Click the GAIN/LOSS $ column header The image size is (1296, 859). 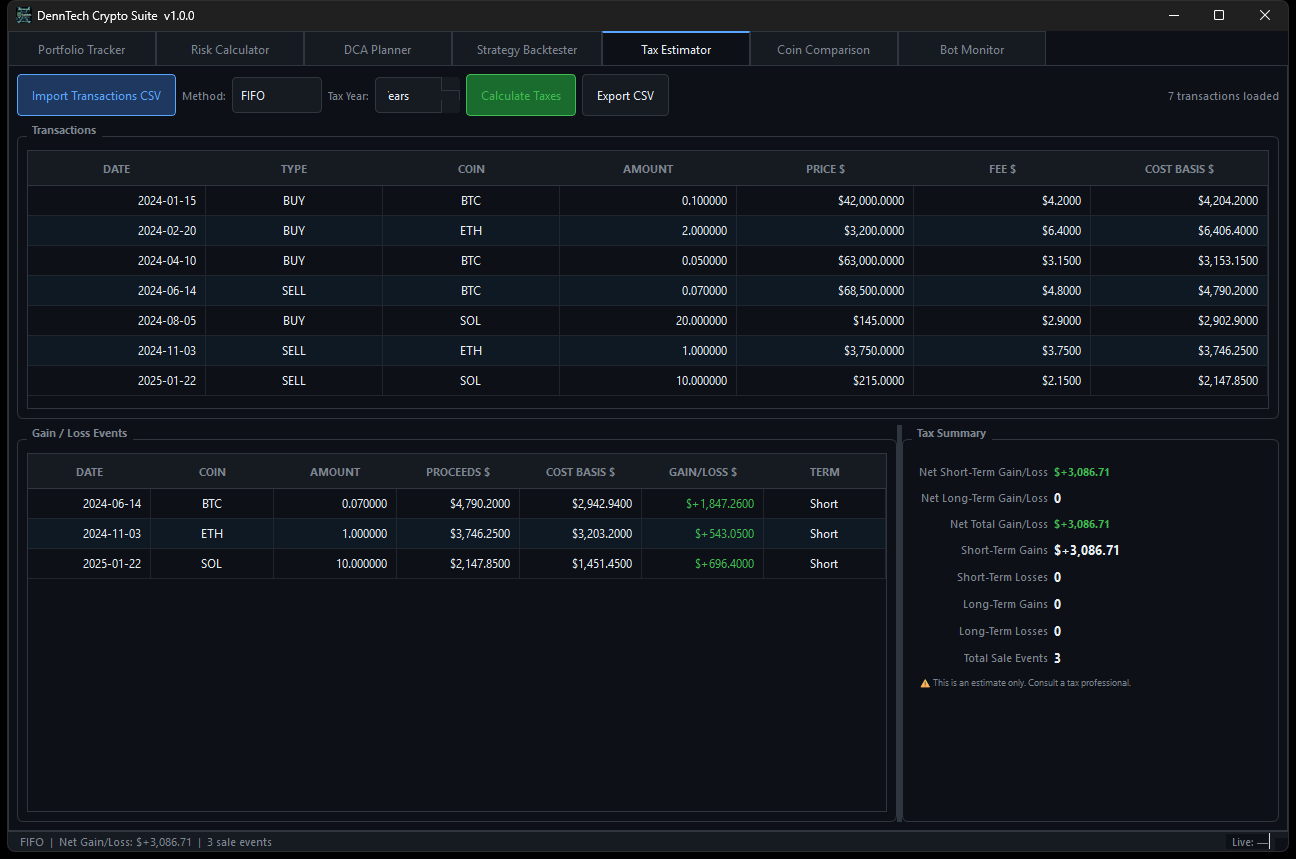tap(702, 472)
